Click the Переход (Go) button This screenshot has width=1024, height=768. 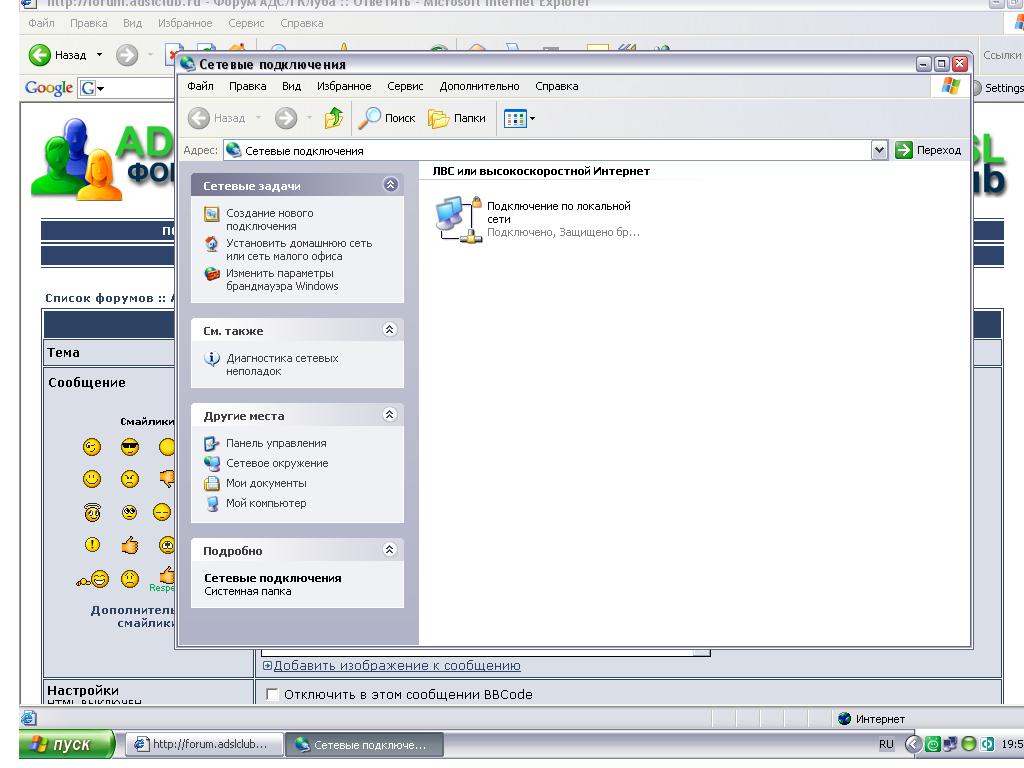[x=928, y=150]
